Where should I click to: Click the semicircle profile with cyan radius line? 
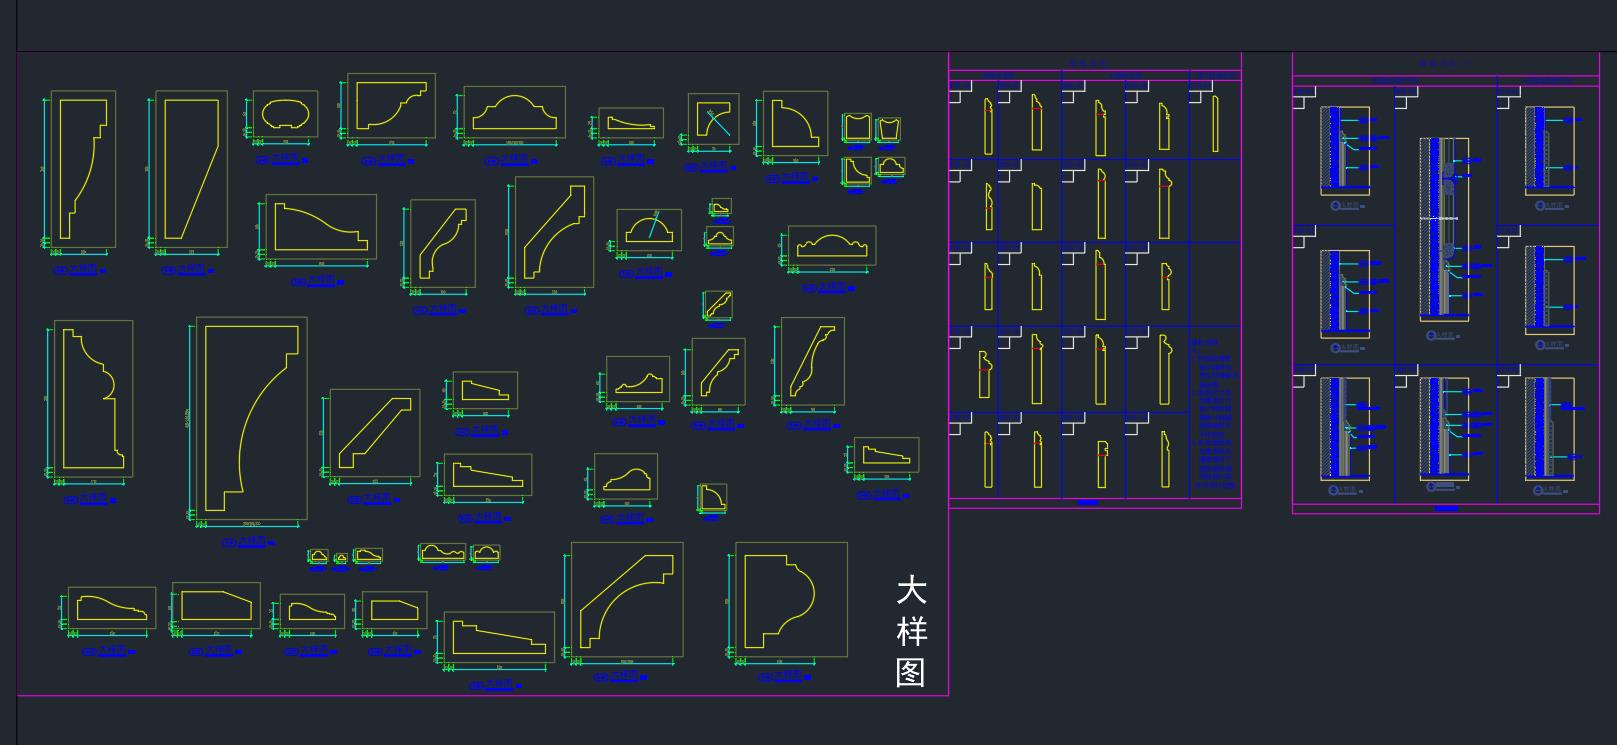tap(649, 230)
